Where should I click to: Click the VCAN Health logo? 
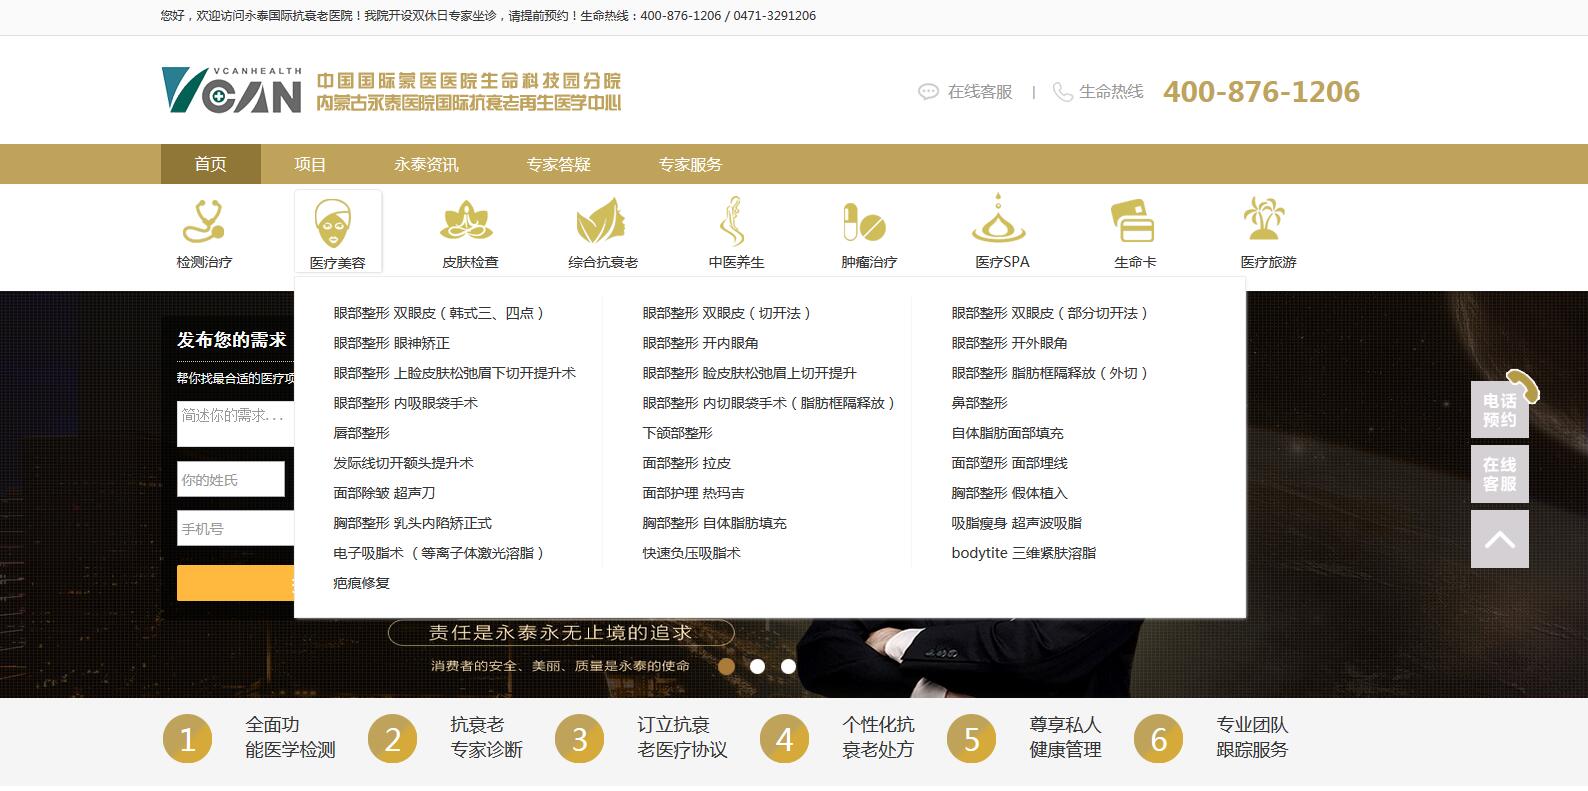231,90
